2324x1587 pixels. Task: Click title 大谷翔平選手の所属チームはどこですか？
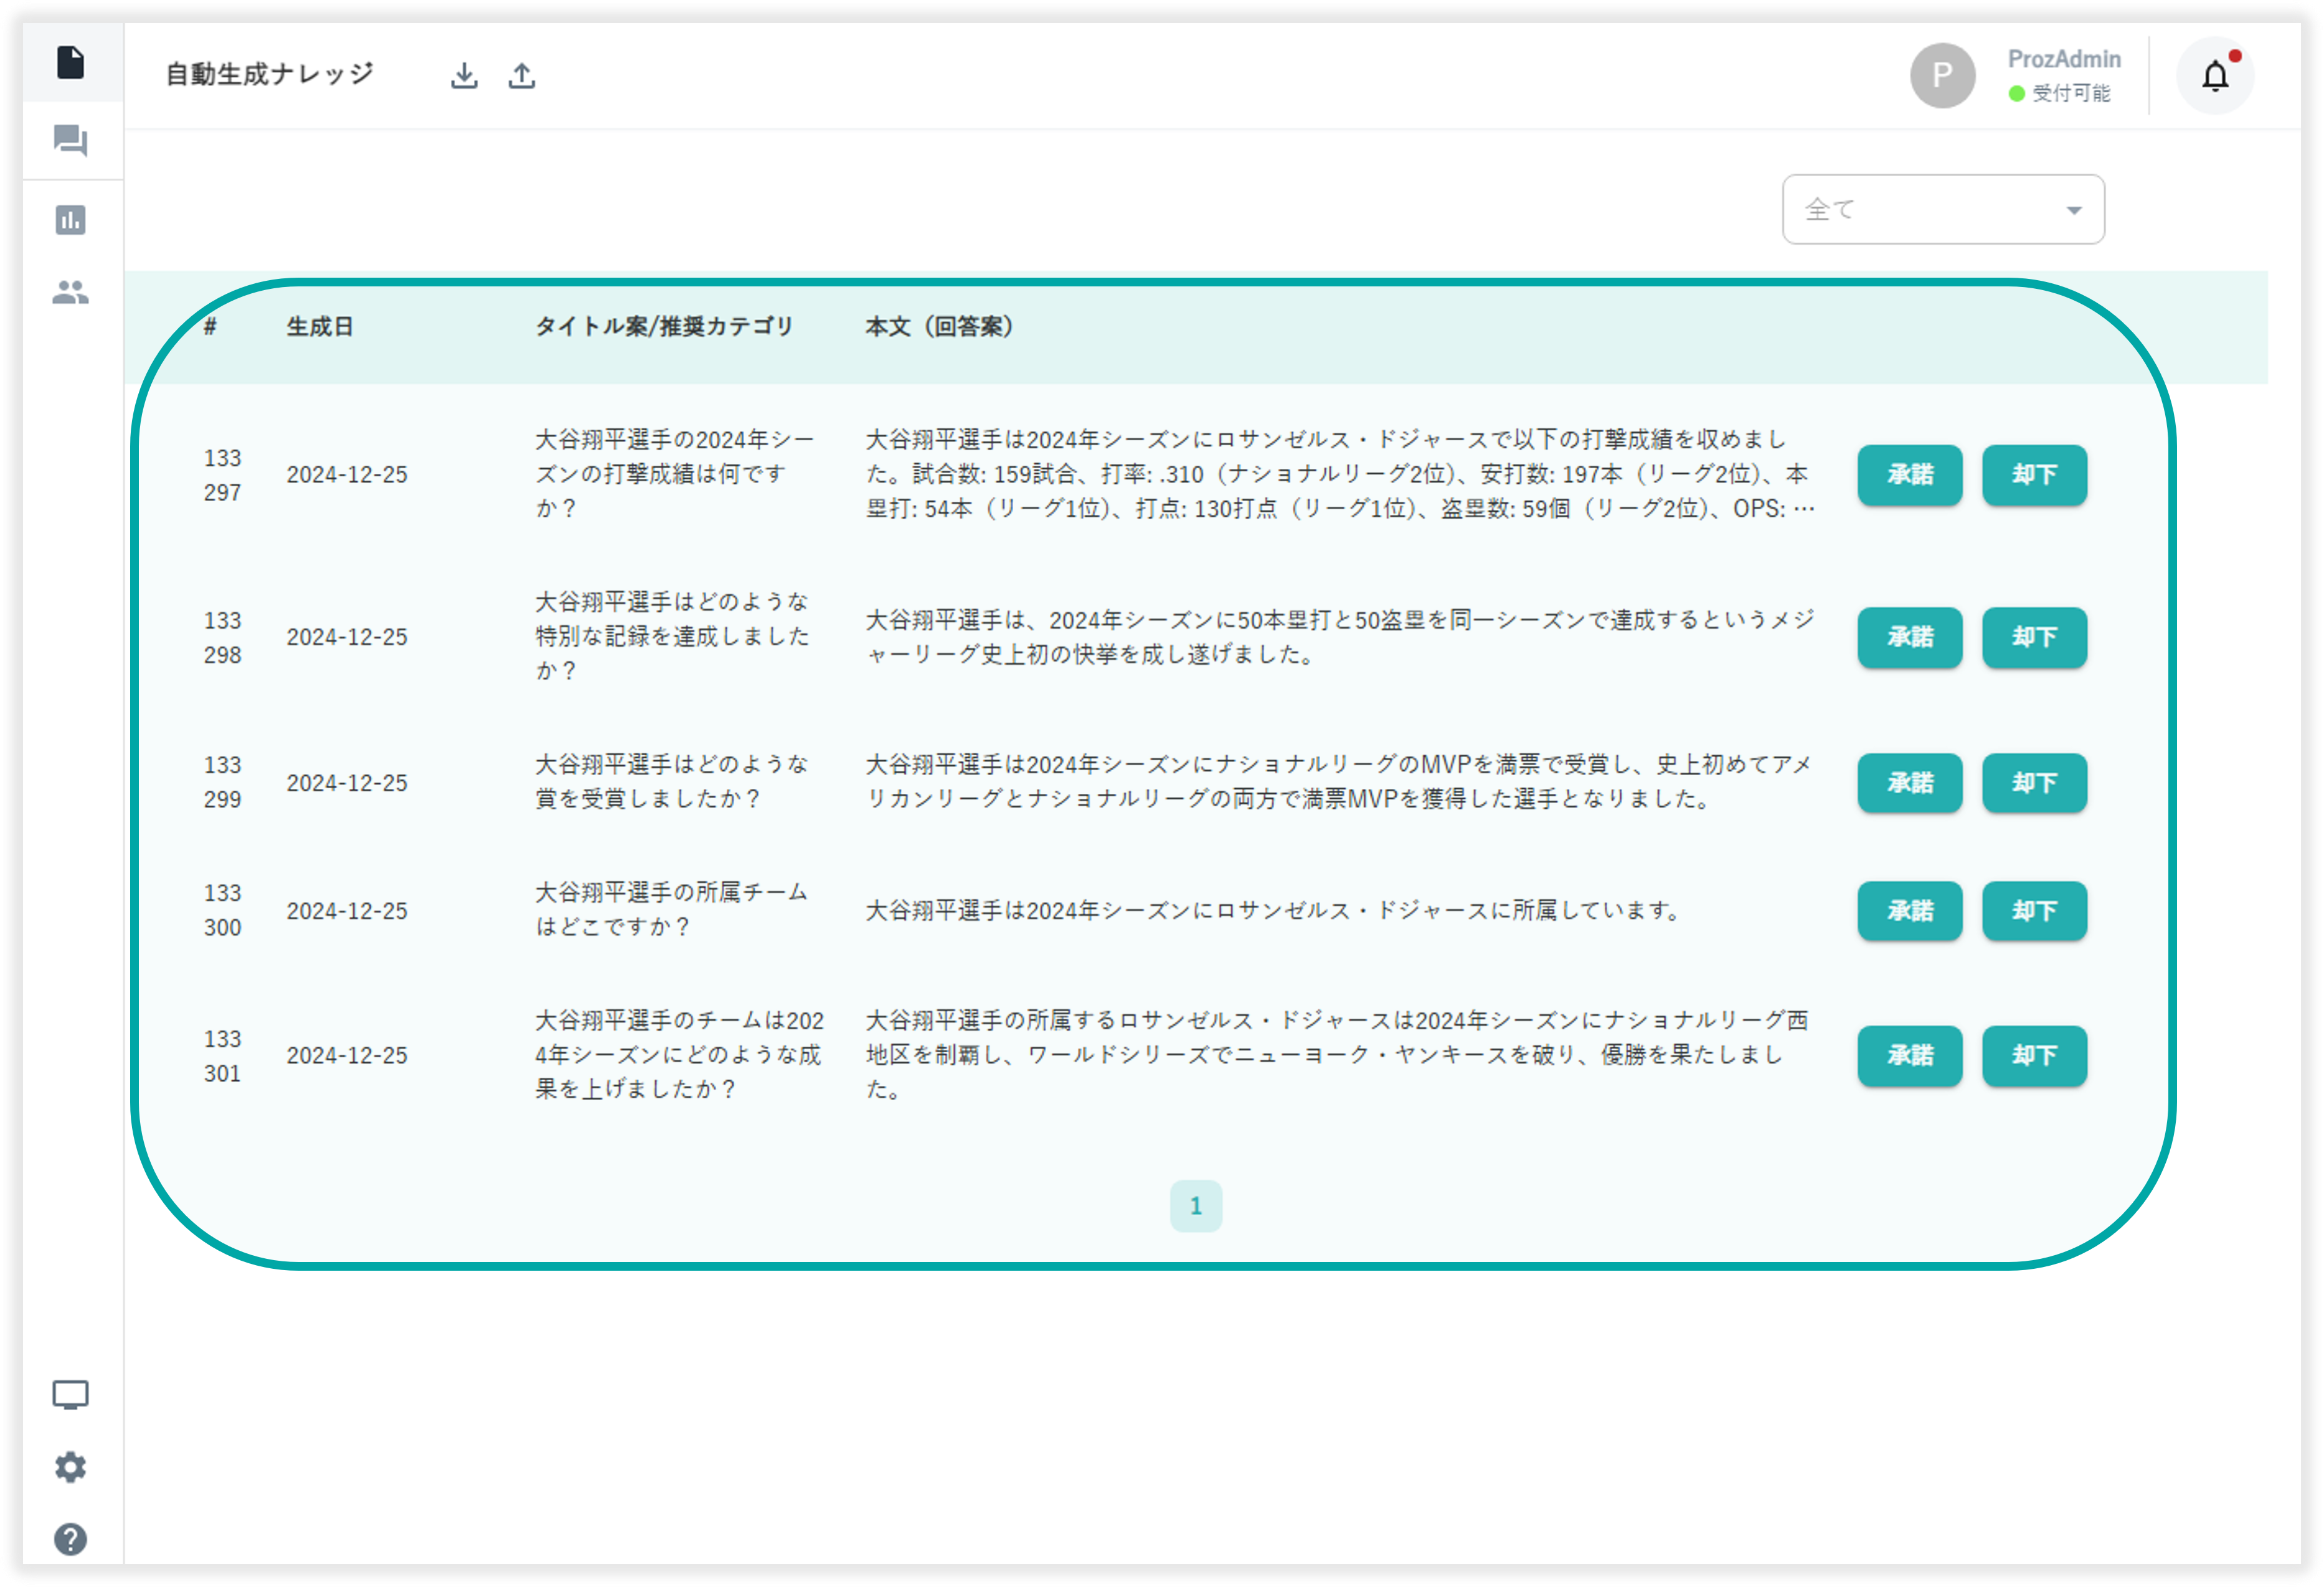pyautogui.click(x=672, y=910)
